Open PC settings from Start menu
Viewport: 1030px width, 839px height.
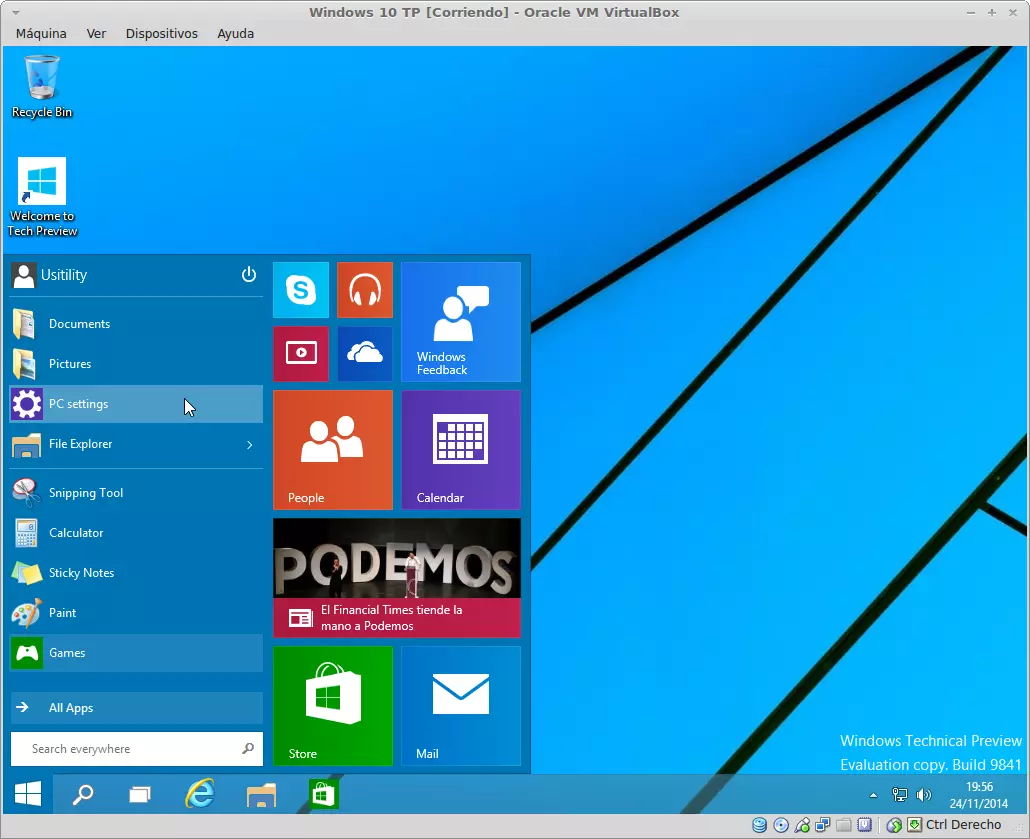pos(135,404)
